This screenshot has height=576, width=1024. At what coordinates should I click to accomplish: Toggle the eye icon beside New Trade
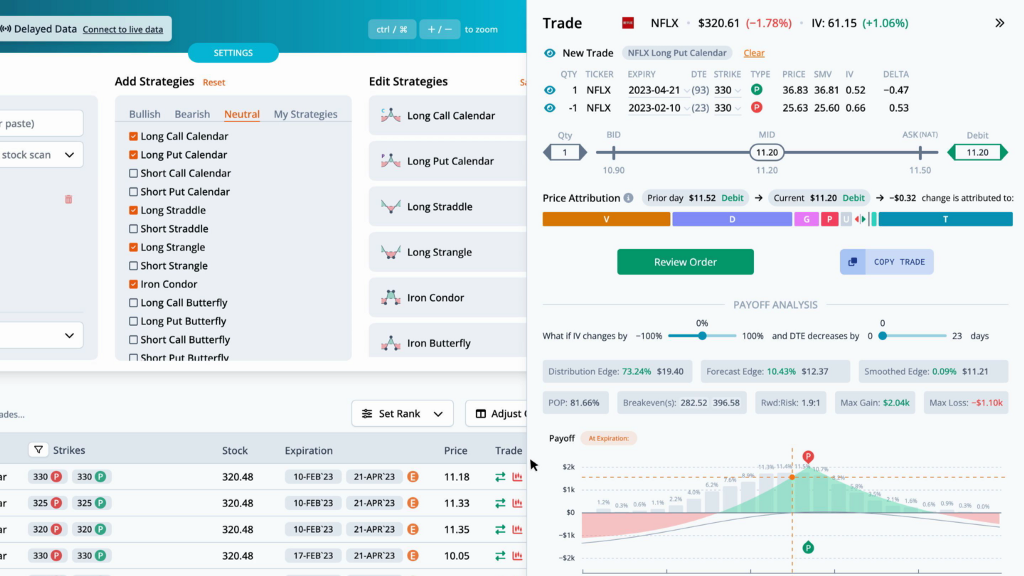click(x=550, y=53)
